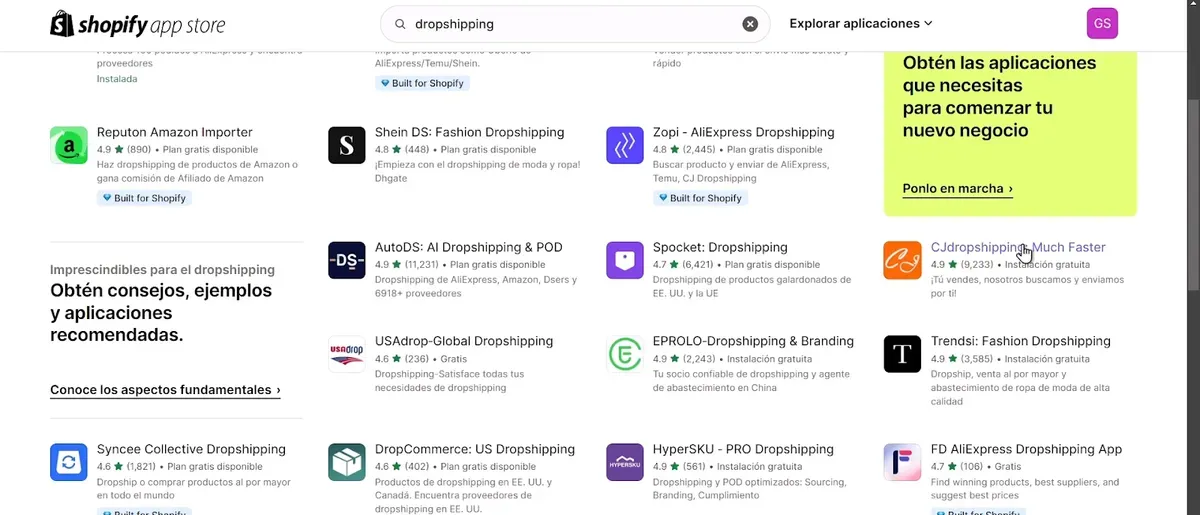Open Reputon Amazon Importer title link
The width and height of the screenshot is (1200, 515).
pos(175,132)
